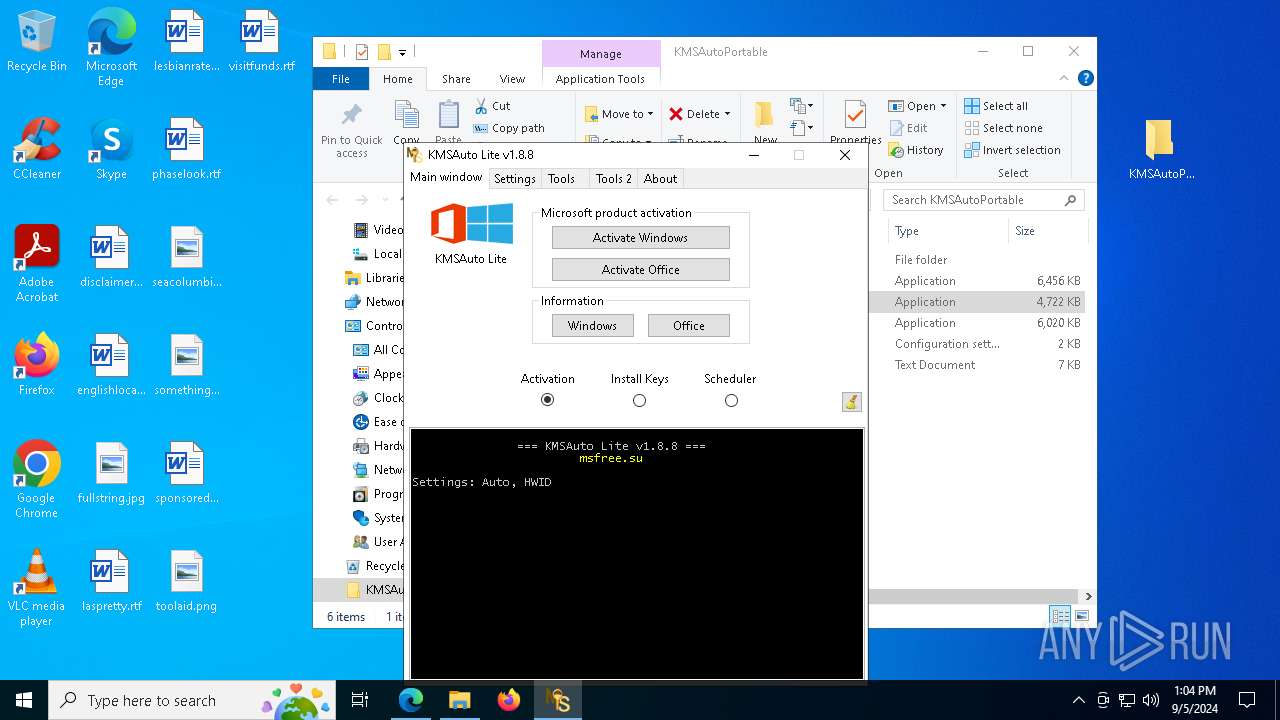Select Recycle Bin in the navigation tree
The width and height of the screenshot is (1280, 720).
point(375,566)
